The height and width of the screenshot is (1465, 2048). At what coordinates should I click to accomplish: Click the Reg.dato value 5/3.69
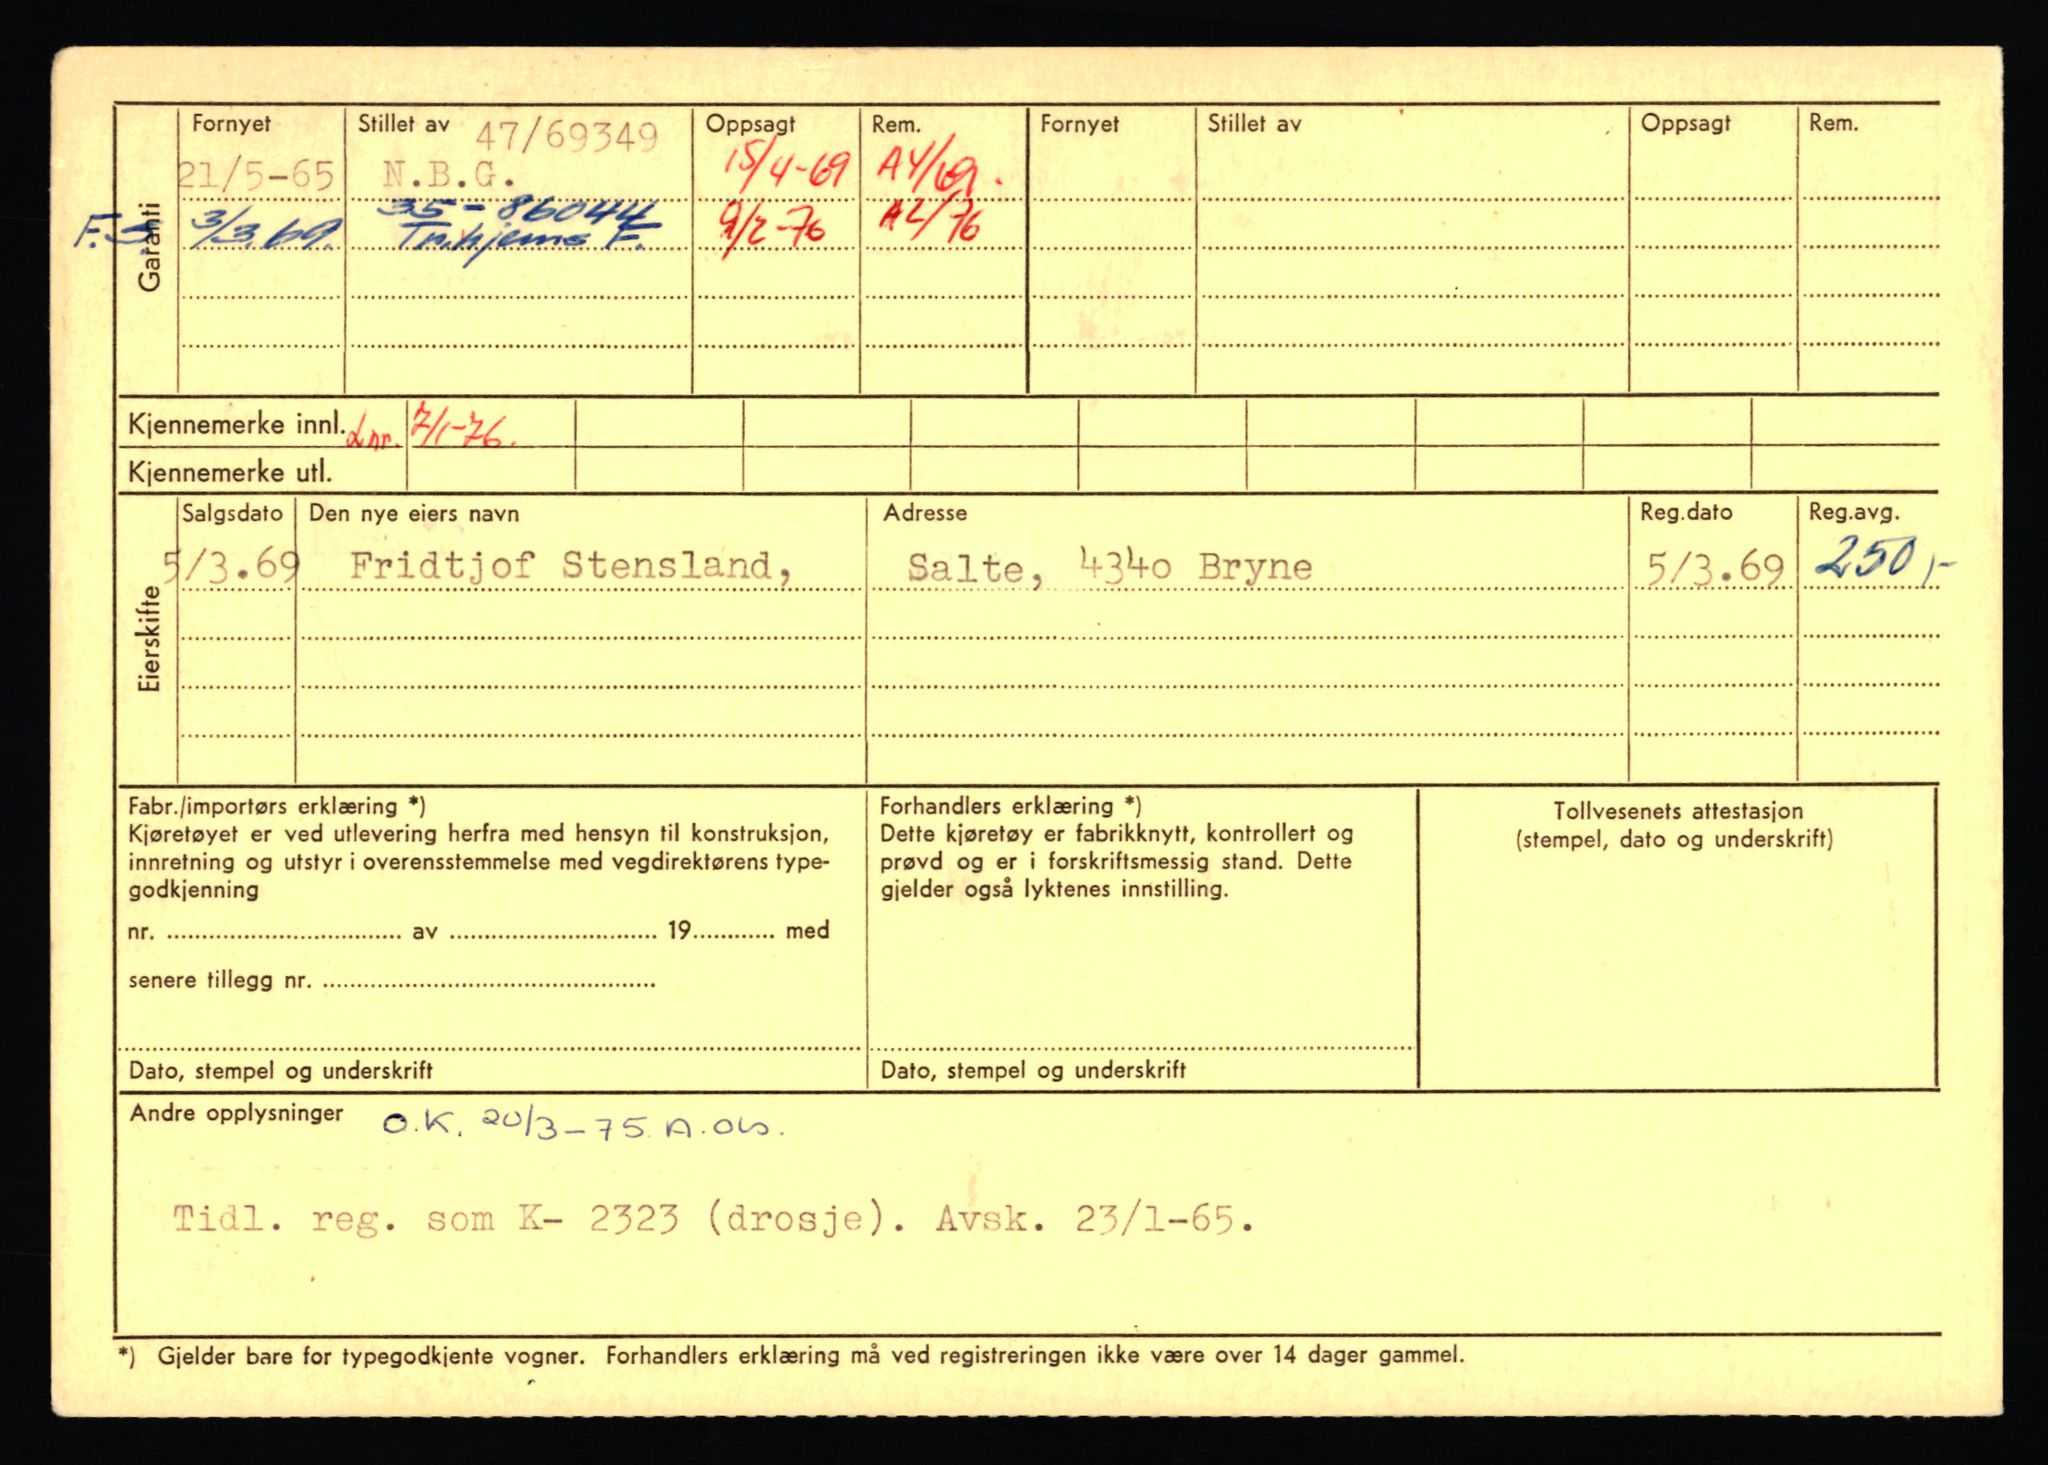1715,569
